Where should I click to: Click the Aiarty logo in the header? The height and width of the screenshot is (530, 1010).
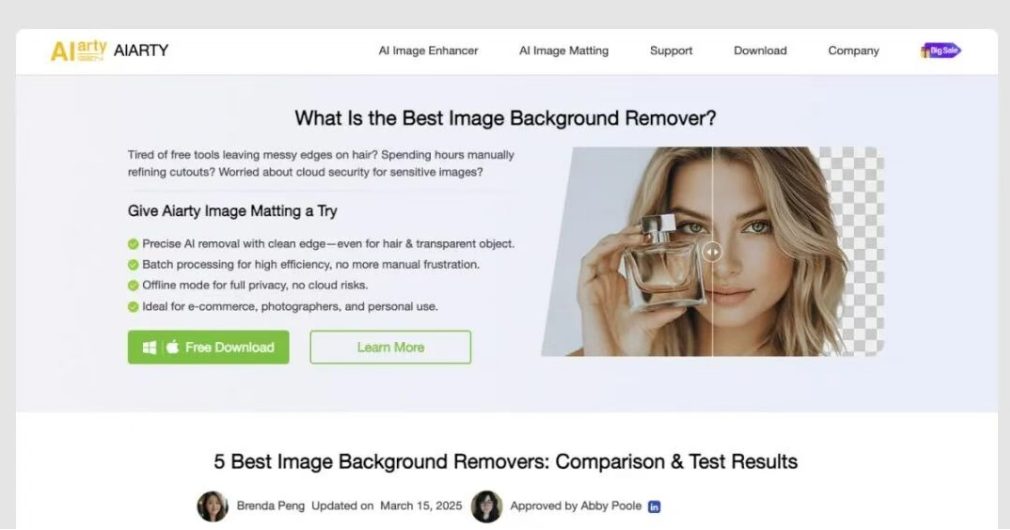click(x=79, y=51)
